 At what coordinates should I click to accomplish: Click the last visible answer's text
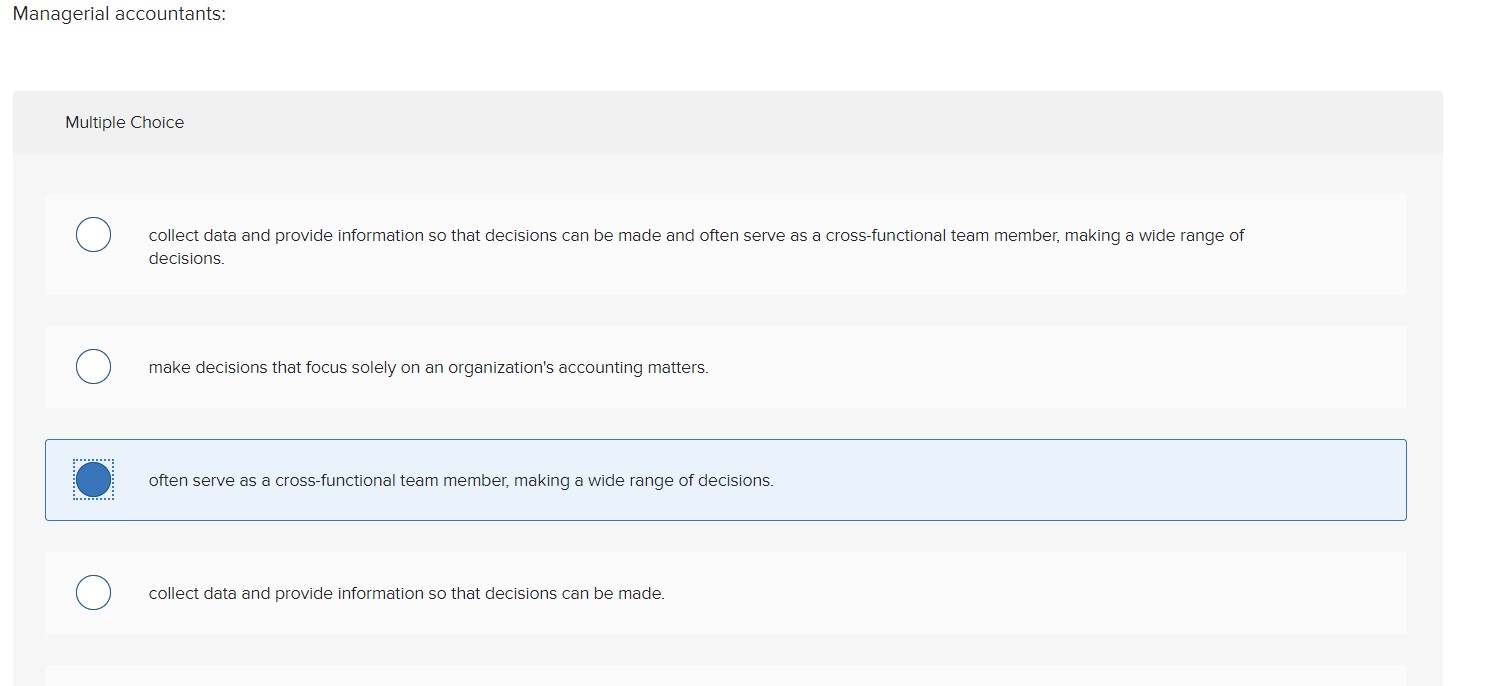[x=406, y=593]
